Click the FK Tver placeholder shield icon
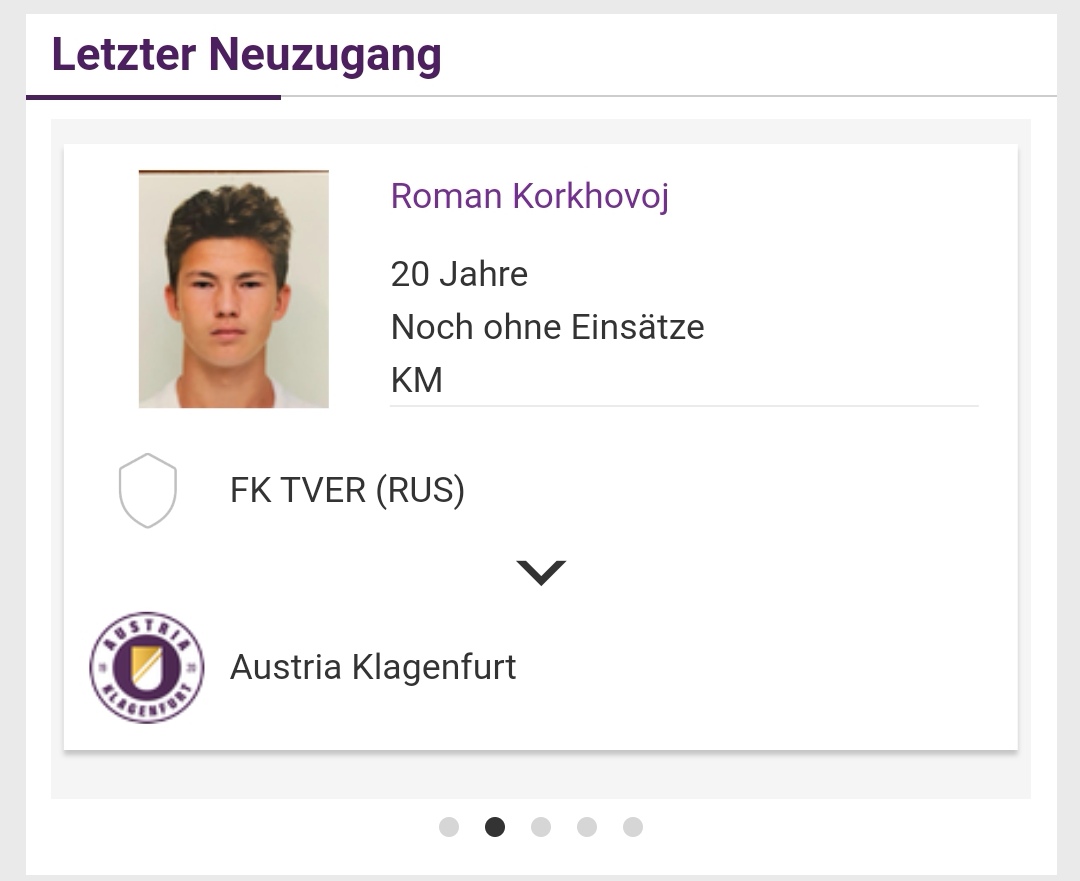 pos(148,490)
